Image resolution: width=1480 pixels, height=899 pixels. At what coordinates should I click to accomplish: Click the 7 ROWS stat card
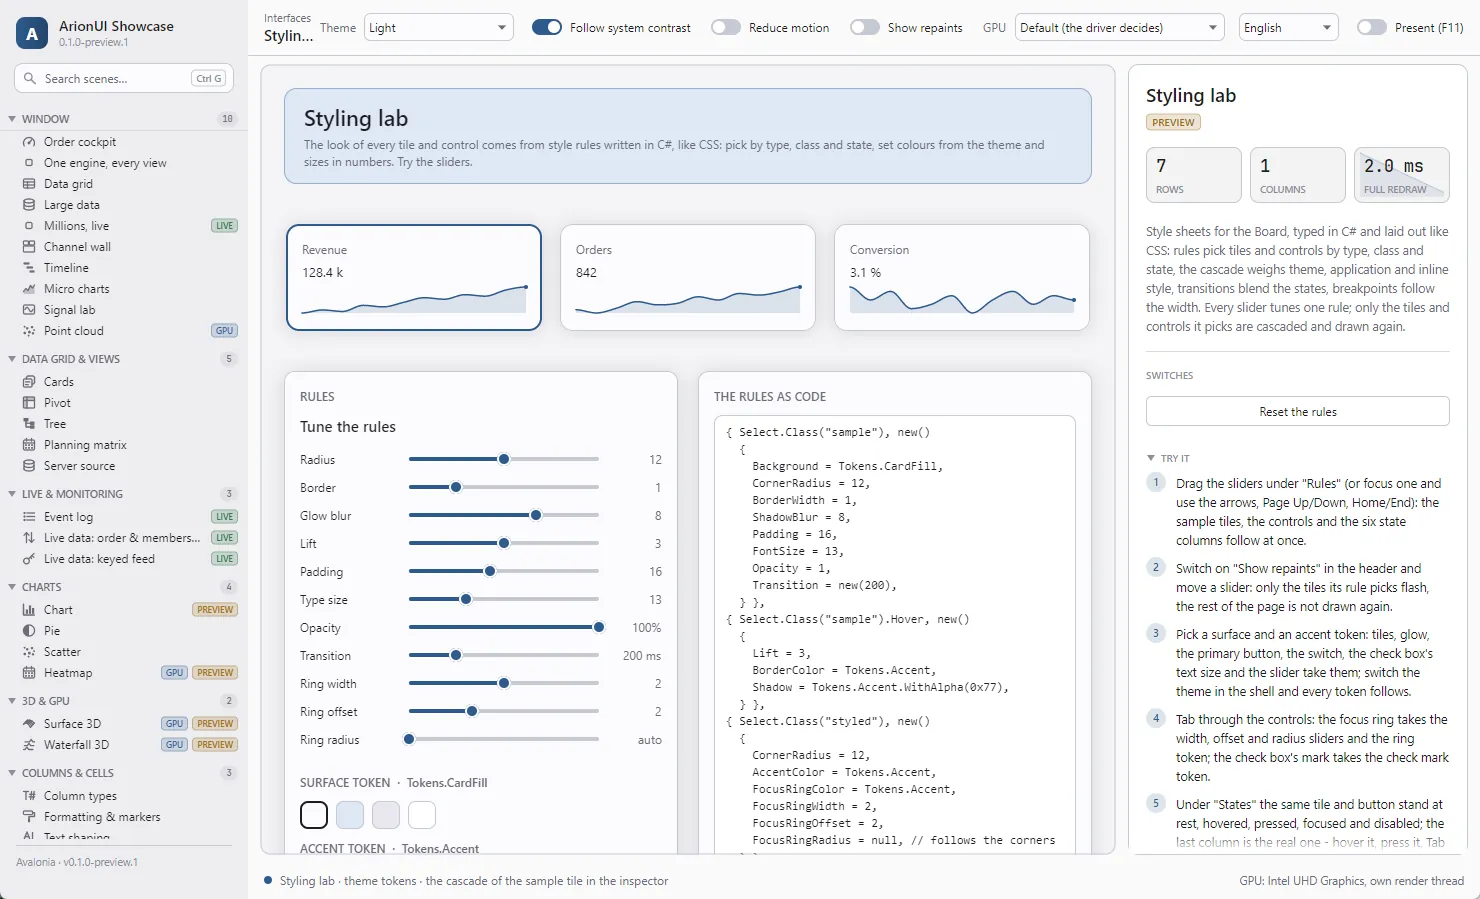(x=1194, y=175)
